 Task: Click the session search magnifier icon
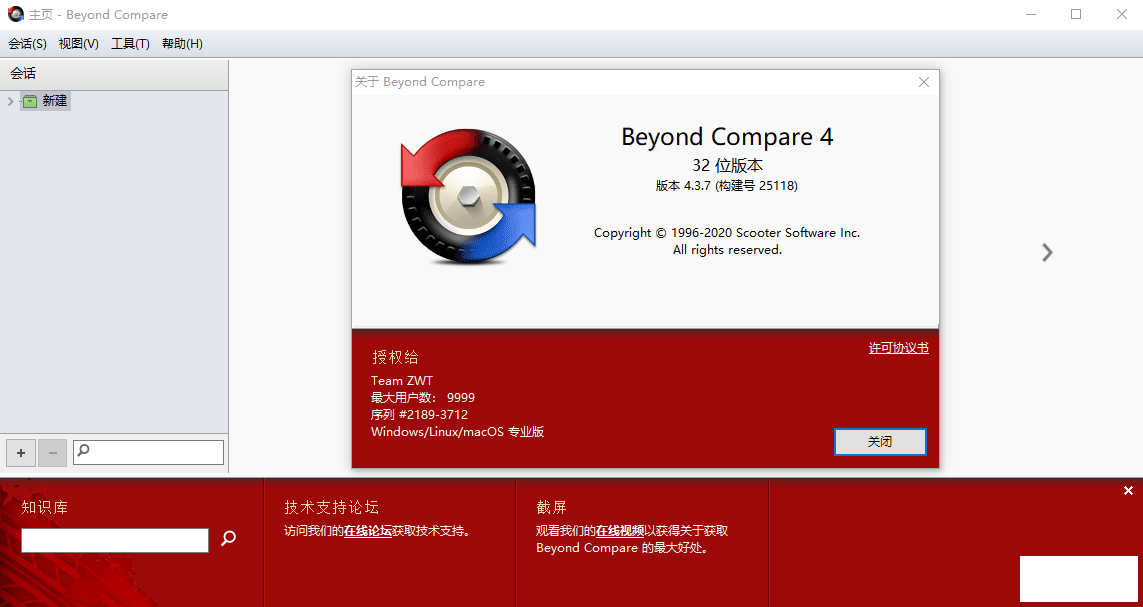coord(83,450)
